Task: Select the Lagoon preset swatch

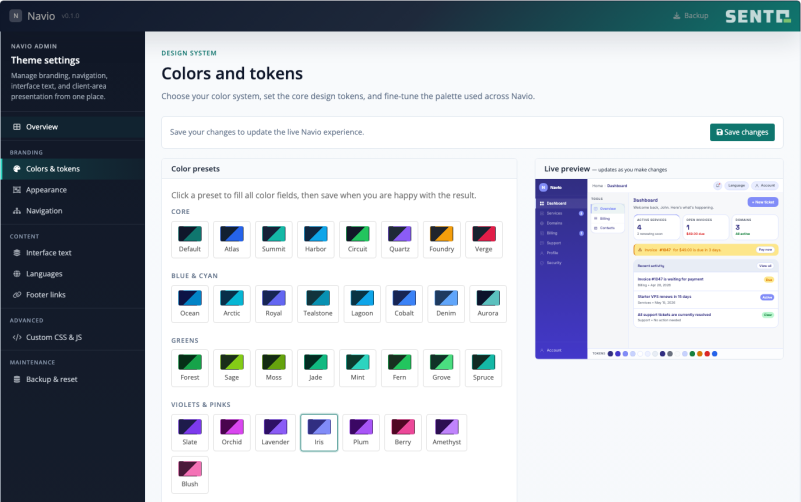Action: 362,304
